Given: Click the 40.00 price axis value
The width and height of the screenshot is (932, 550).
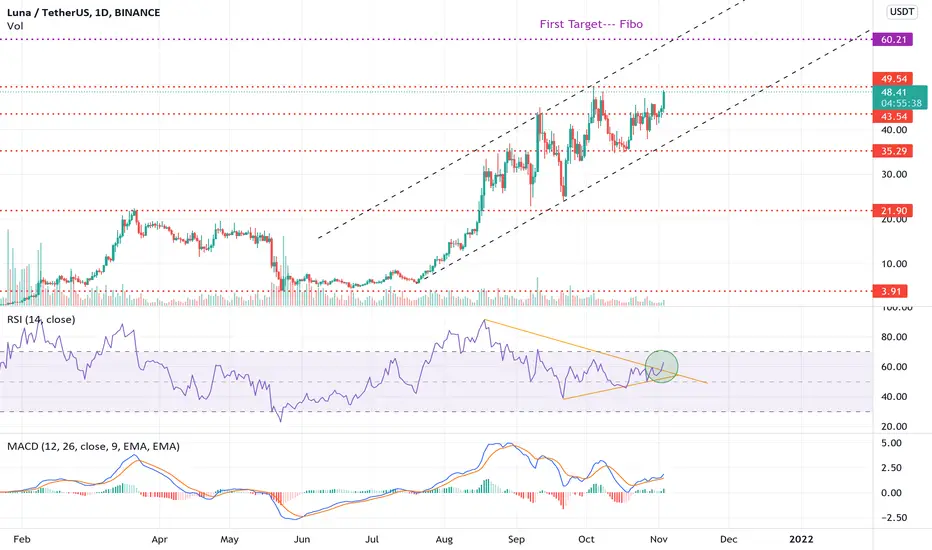Looking at the screenshot, I should 894,130.
